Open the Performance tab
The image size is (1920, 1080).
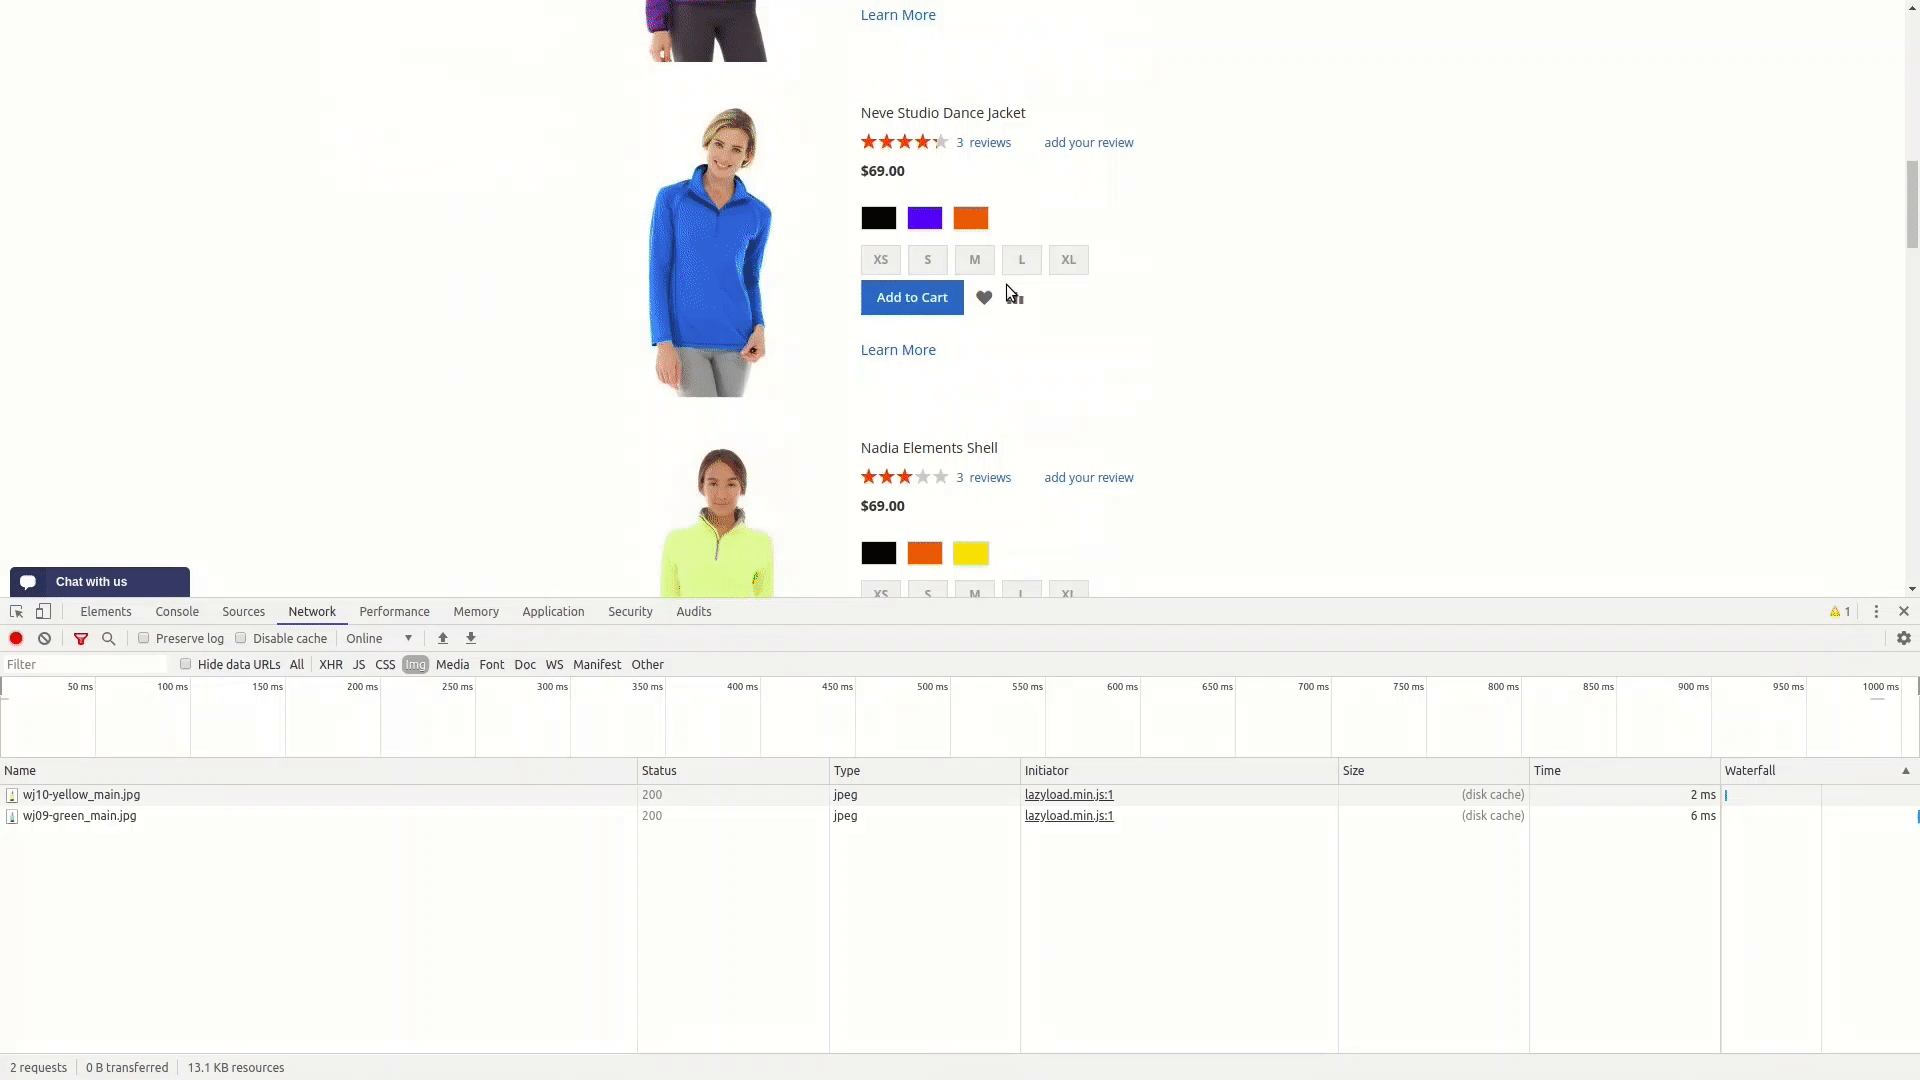394,611
